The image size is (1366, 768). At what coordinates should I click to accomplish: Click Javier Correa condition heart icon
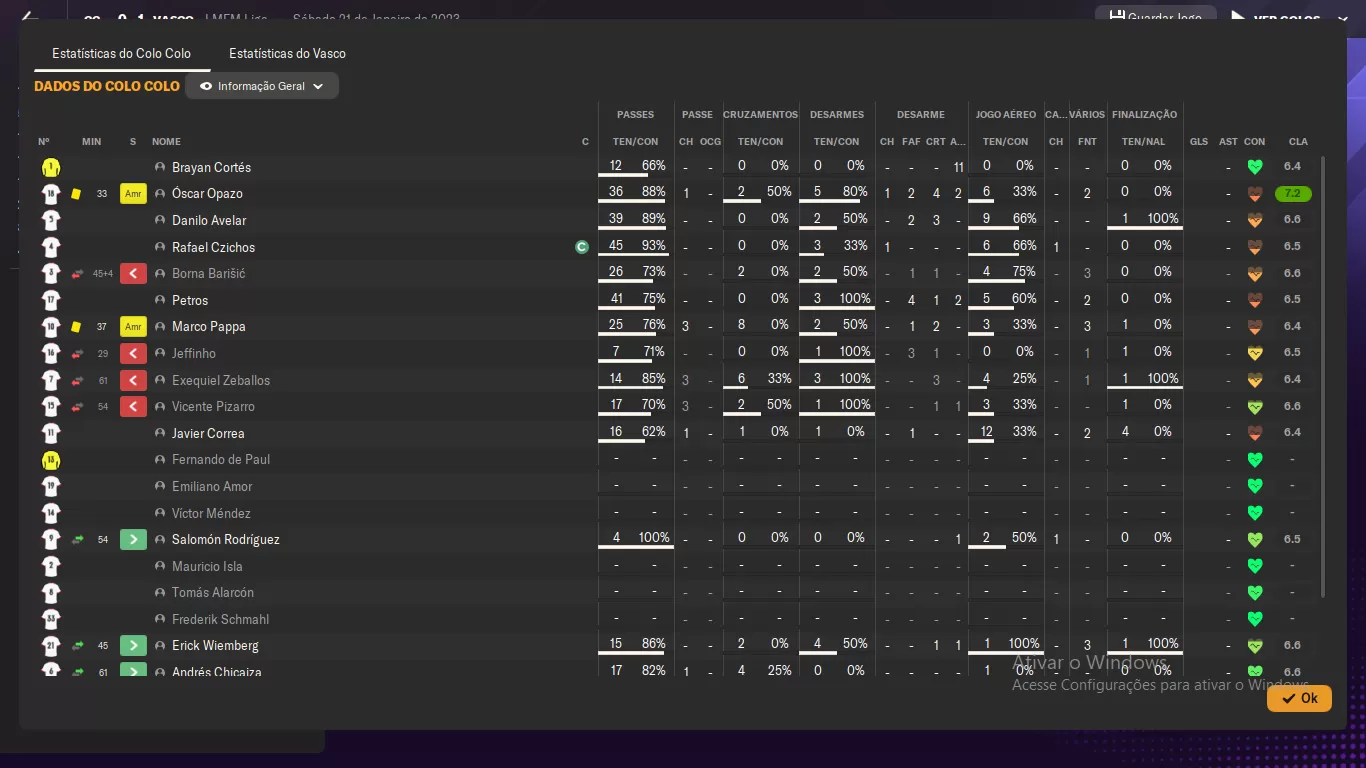coord(1255,433)
